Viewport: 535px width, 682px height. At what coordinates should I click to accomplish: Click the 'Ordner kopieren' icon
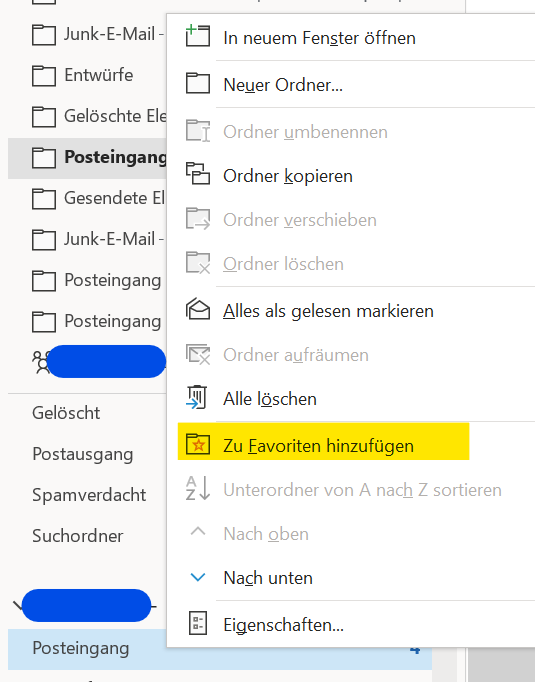[198, 174]
